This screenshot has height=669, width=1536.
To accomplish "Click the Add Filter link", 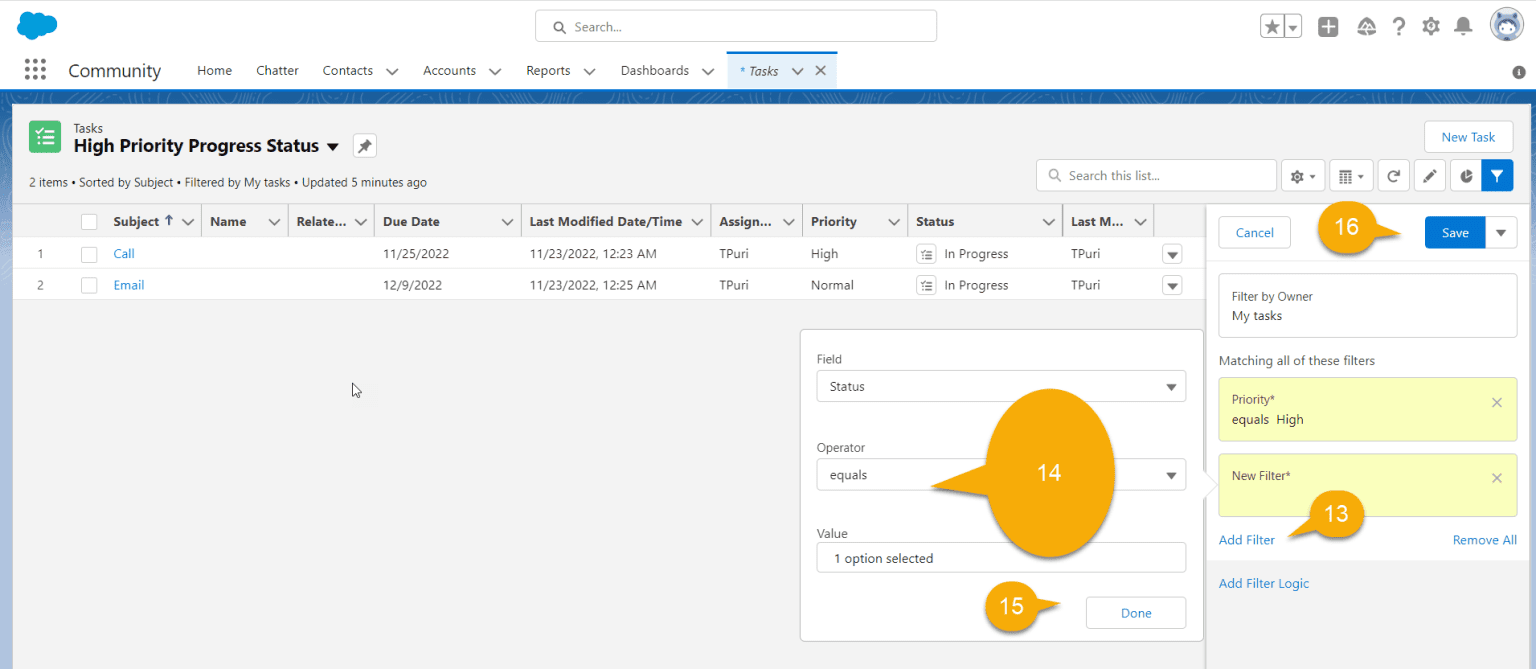I will [1246, 539].
